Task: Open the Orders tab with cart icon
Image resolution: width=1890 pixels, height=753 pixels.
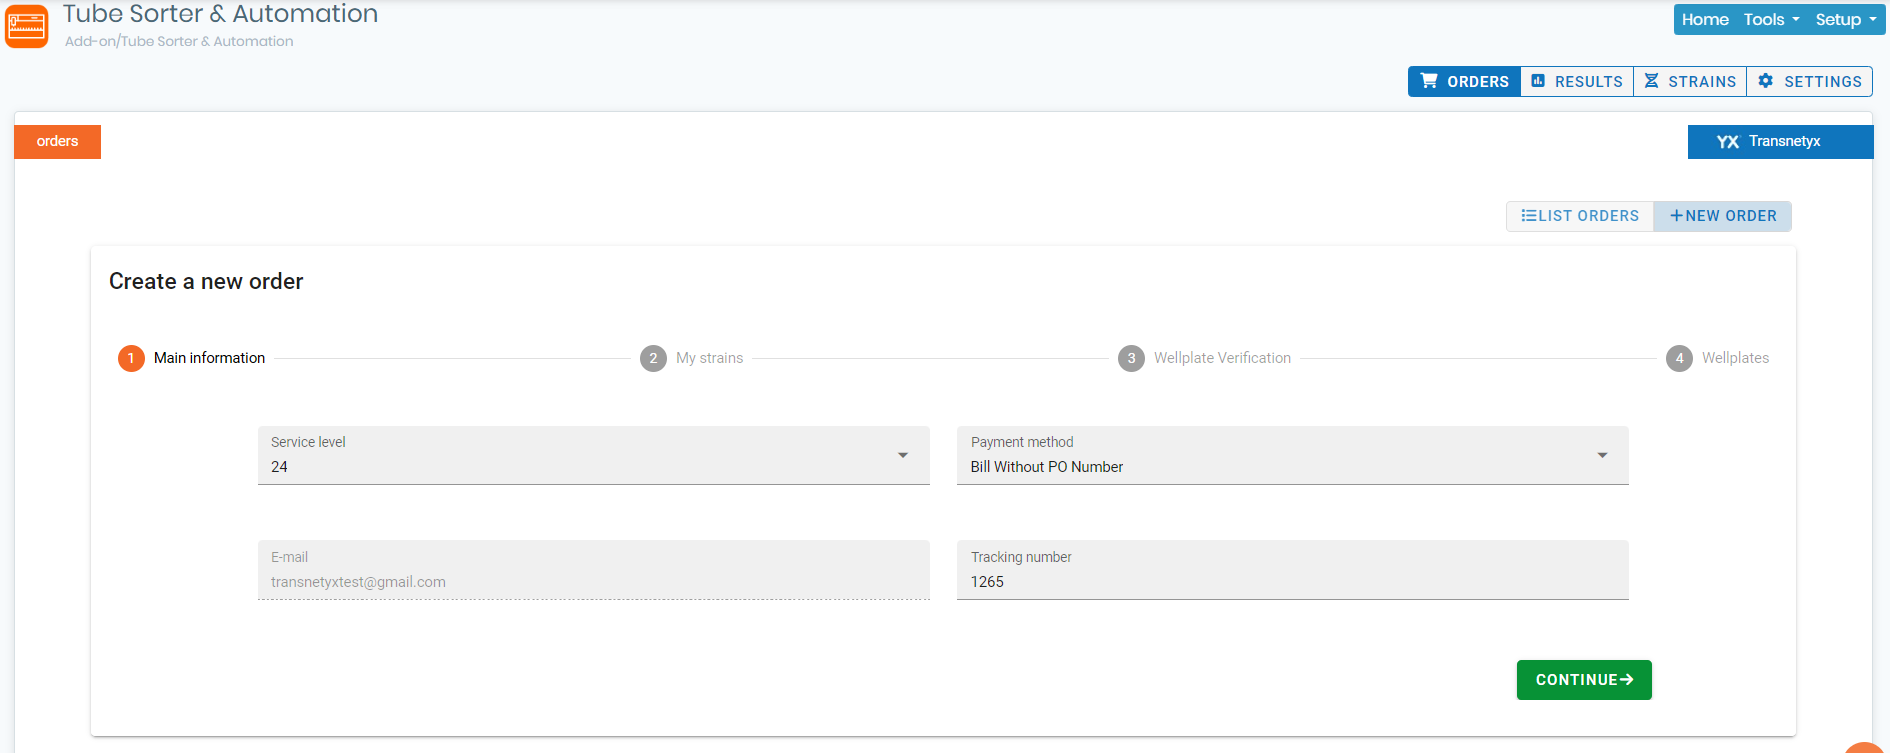Action: point(1465,82)
